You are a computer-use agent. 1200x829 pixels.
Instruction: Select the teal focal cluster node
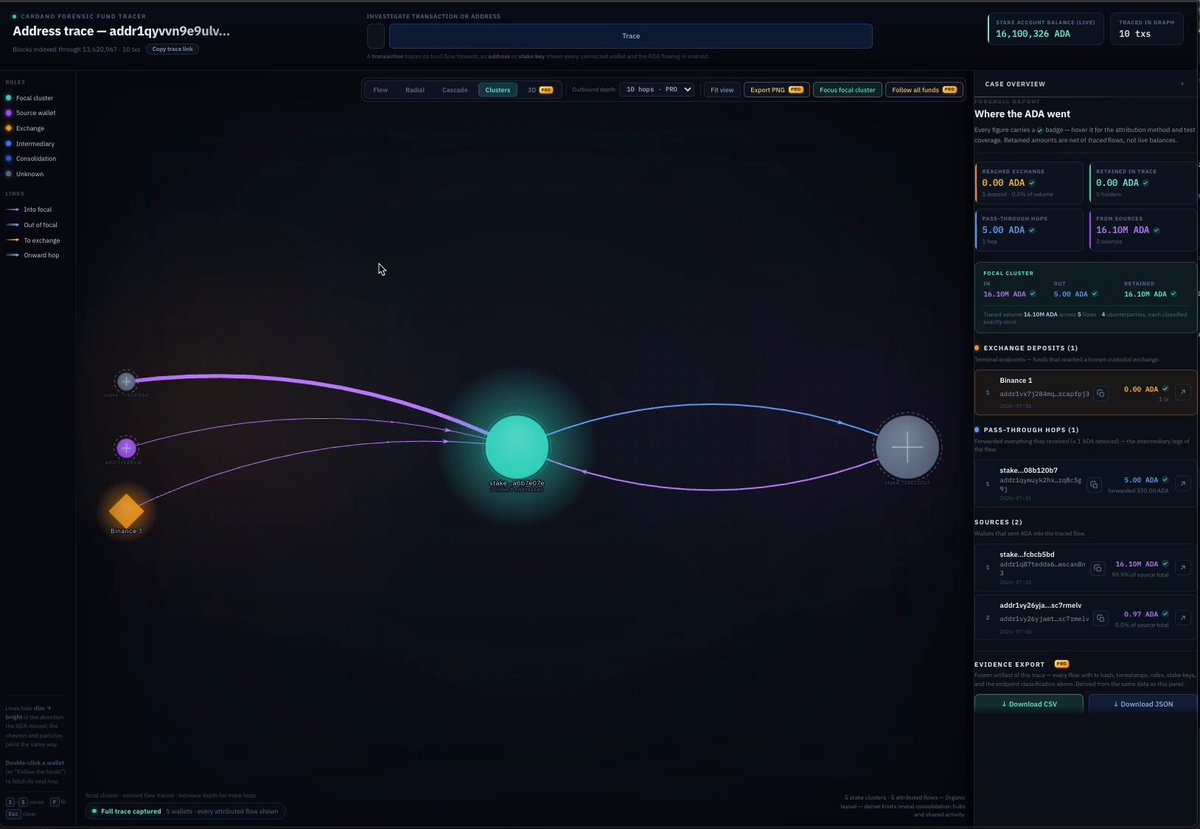point(517,447)
